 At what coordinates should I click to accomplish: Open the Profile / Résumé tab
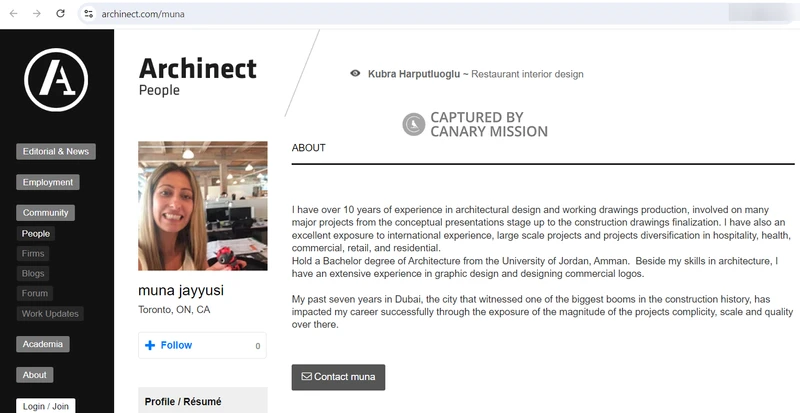pos(203,402)
